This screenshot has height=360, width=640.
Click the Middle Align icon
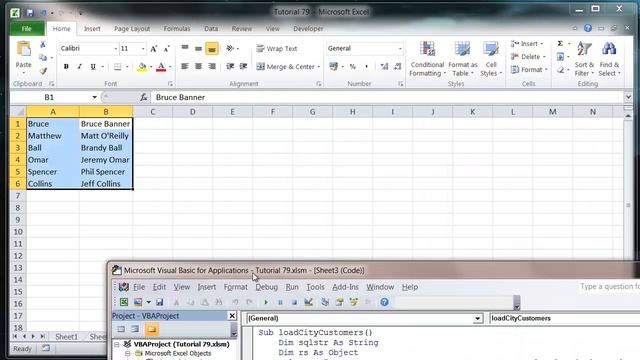[198, 49]
